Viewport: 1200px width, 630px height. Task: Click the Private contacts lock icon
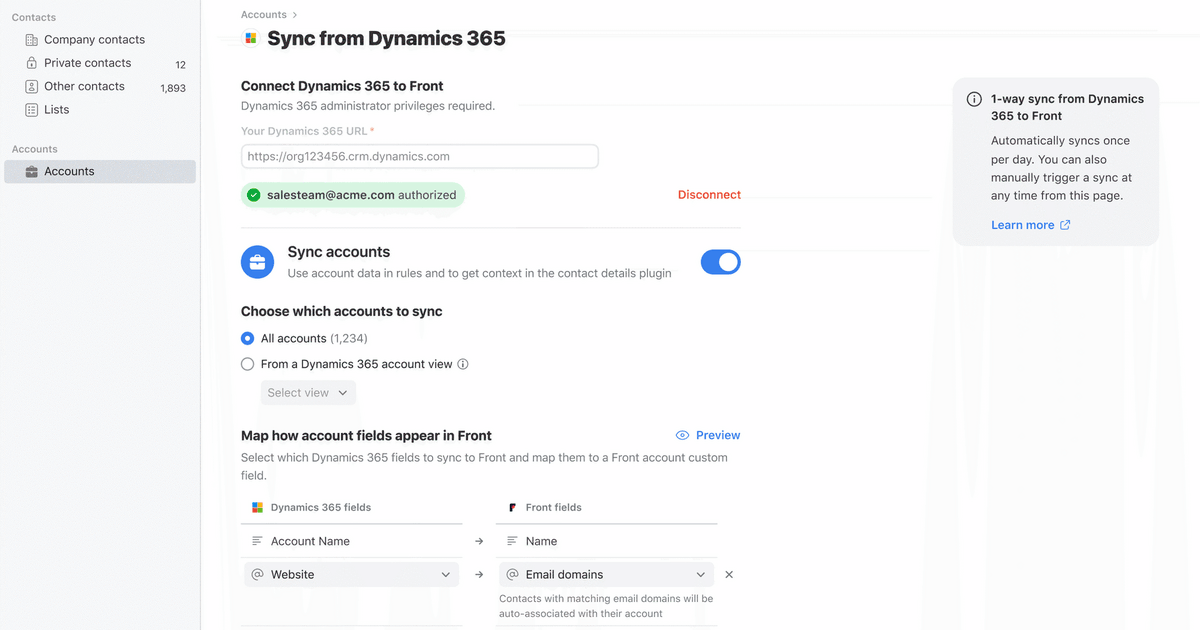pos(32,63)
